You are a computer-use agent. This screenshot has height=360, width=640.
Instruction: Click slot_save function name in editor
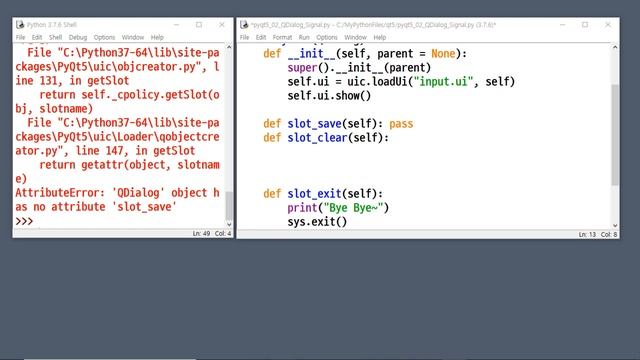point(314,124)
